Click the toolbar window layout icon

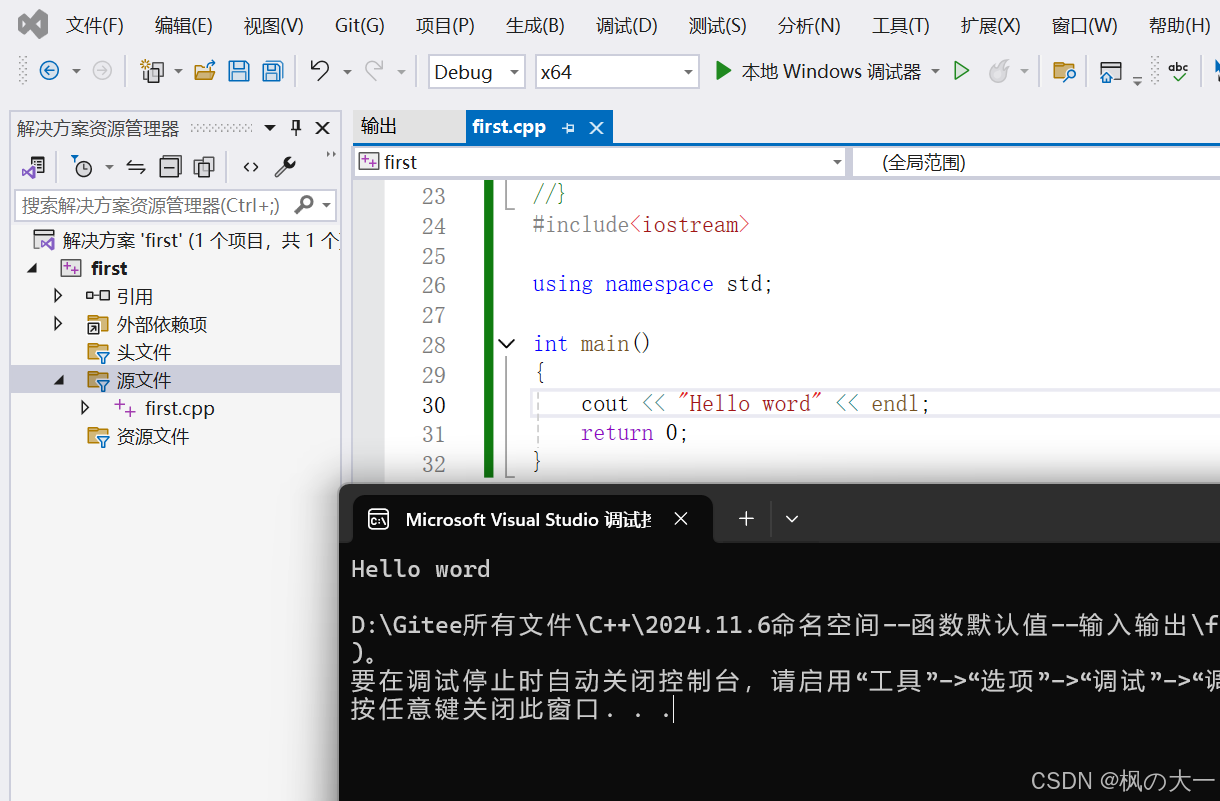pos(1110,71)
